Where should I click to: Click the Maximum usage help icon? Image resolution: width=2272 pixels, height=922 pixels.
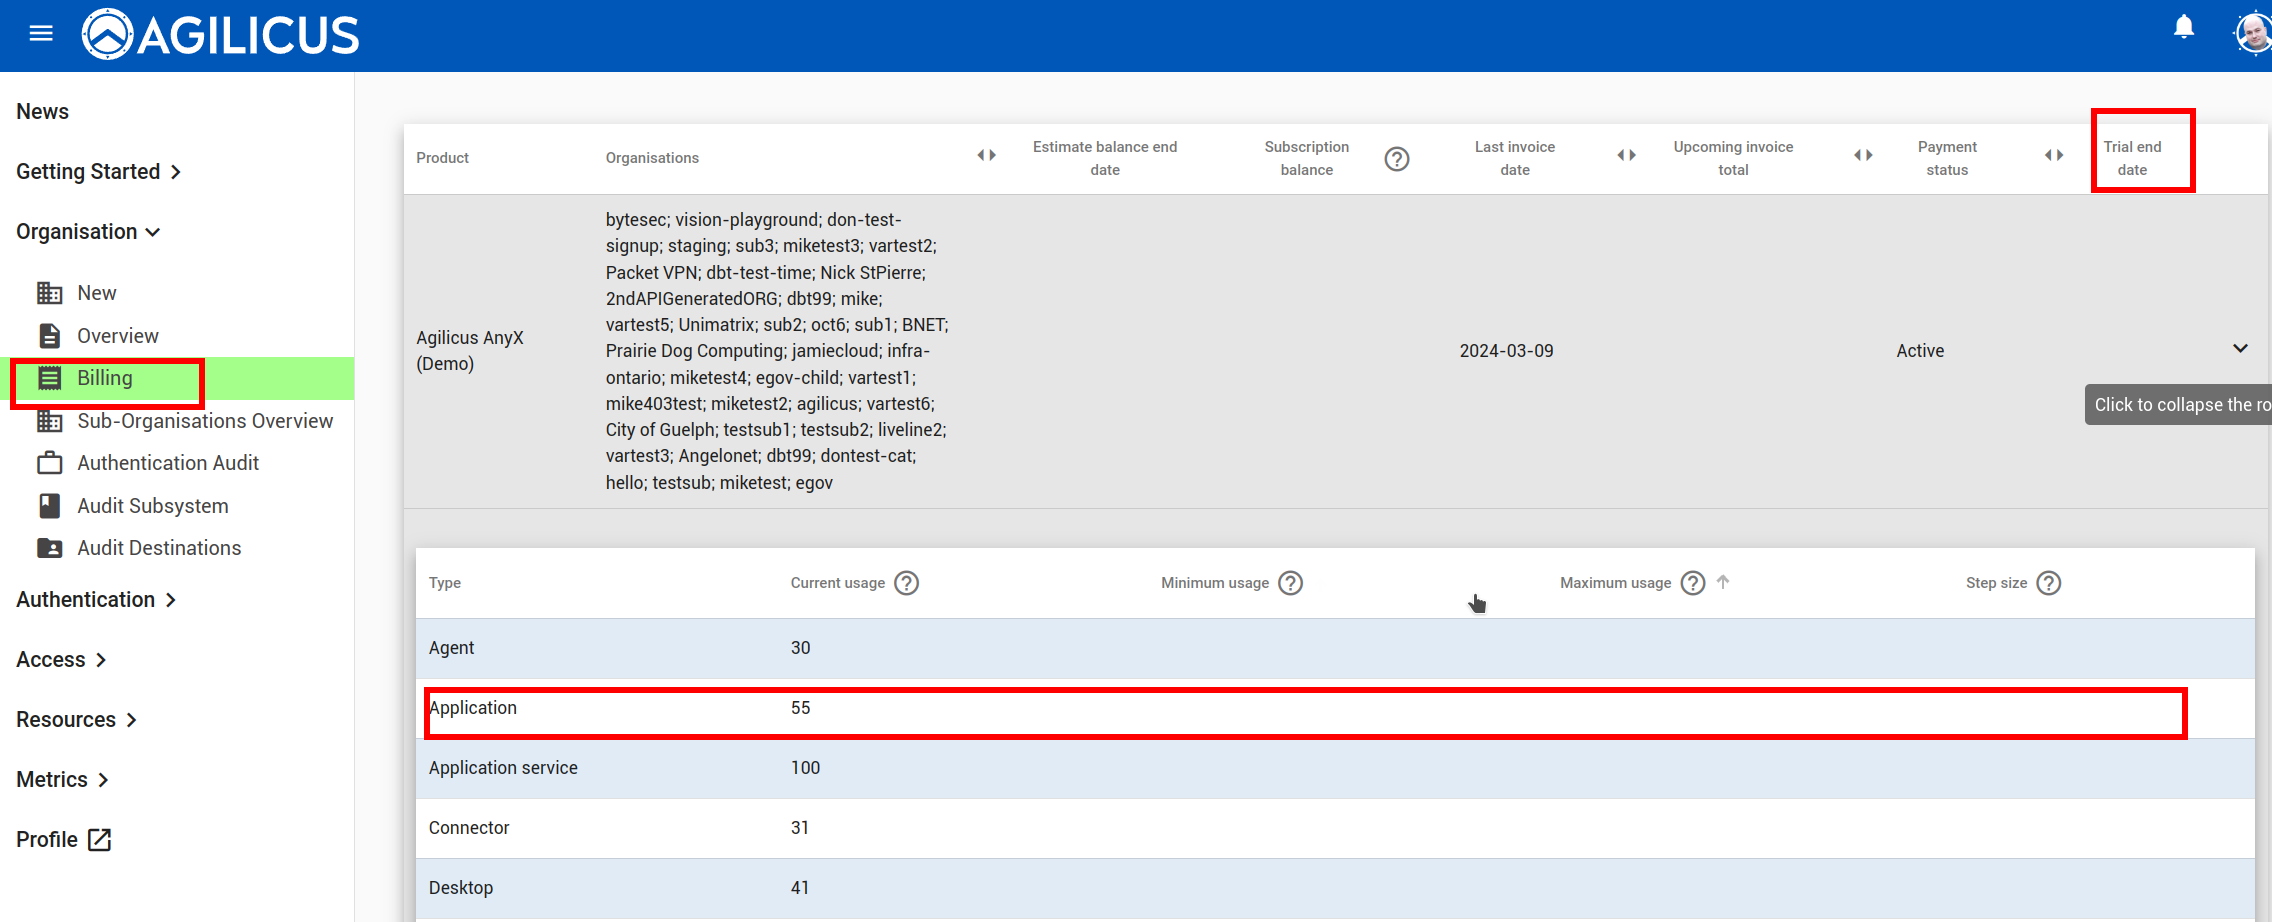click(x=1692, y=583)
